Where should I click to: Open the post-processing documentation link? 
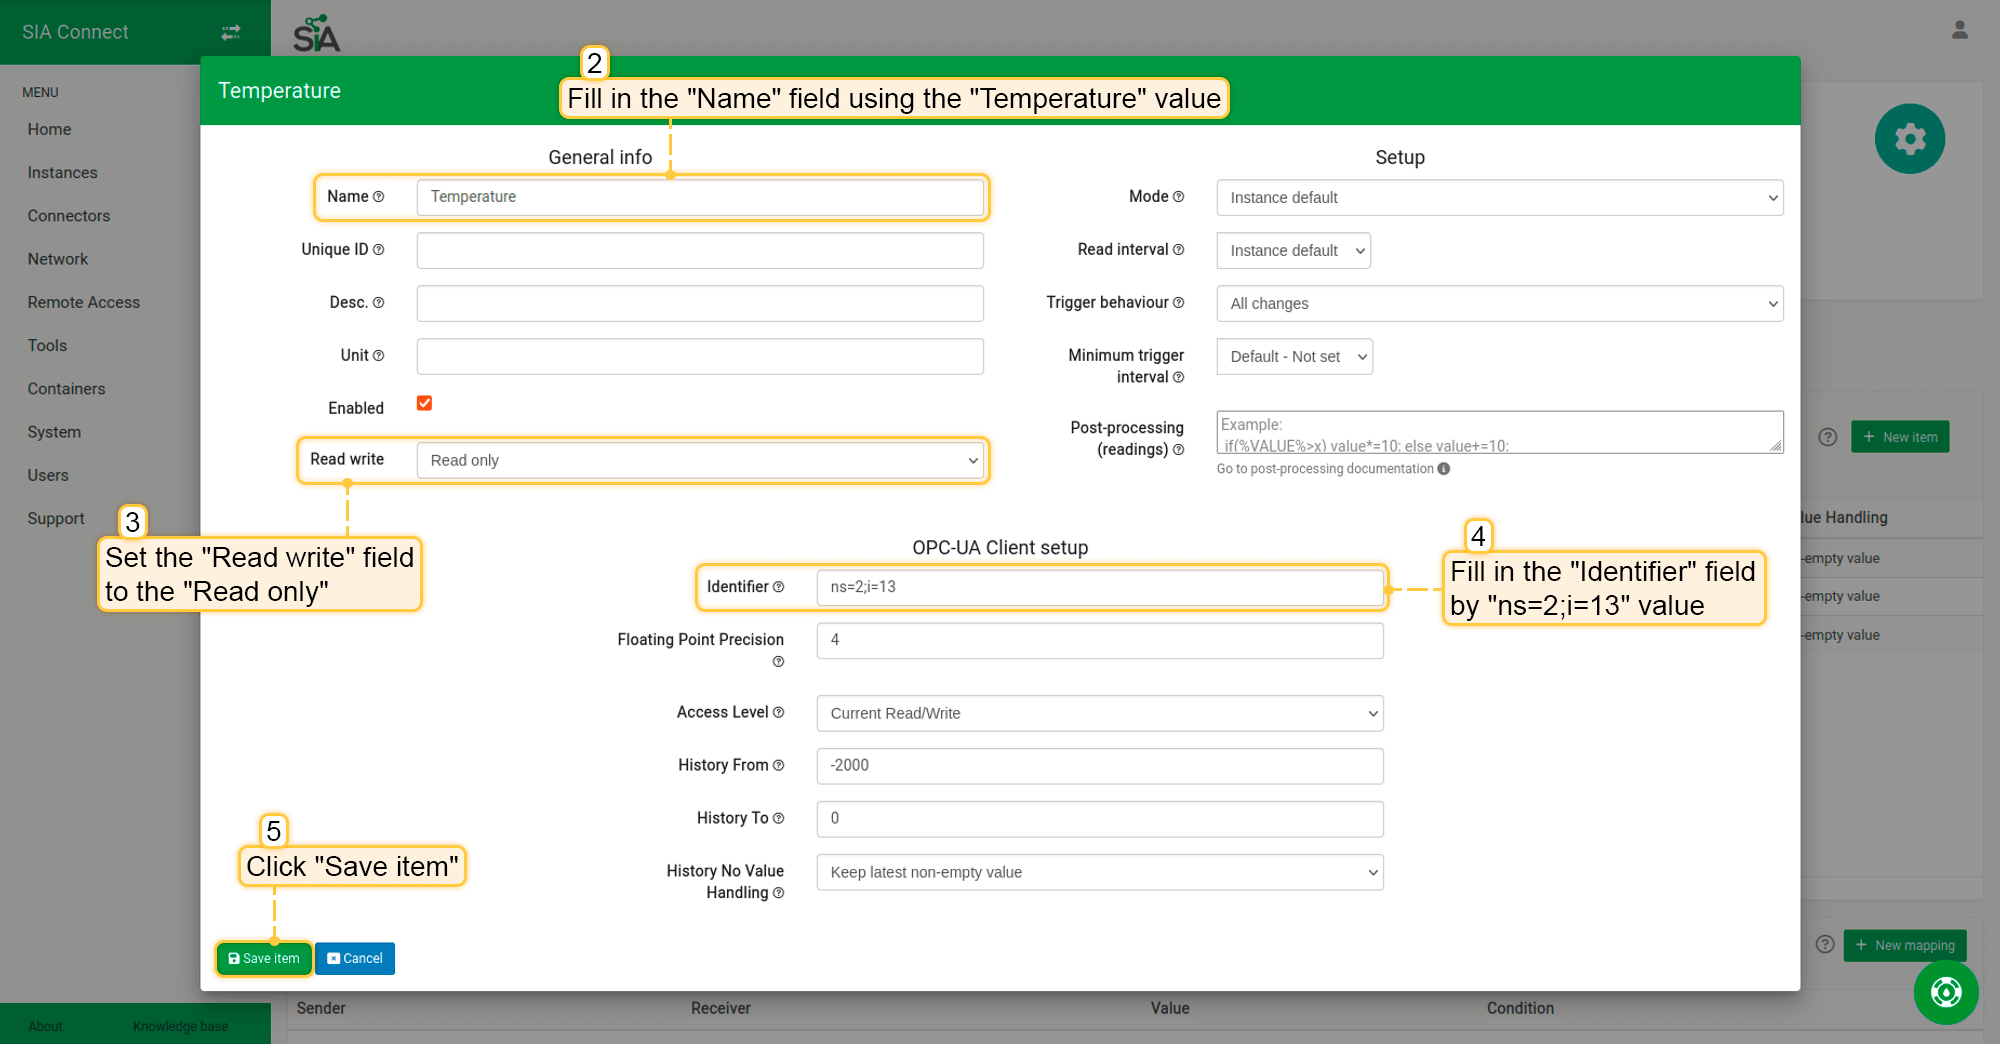pos(1324,469)
